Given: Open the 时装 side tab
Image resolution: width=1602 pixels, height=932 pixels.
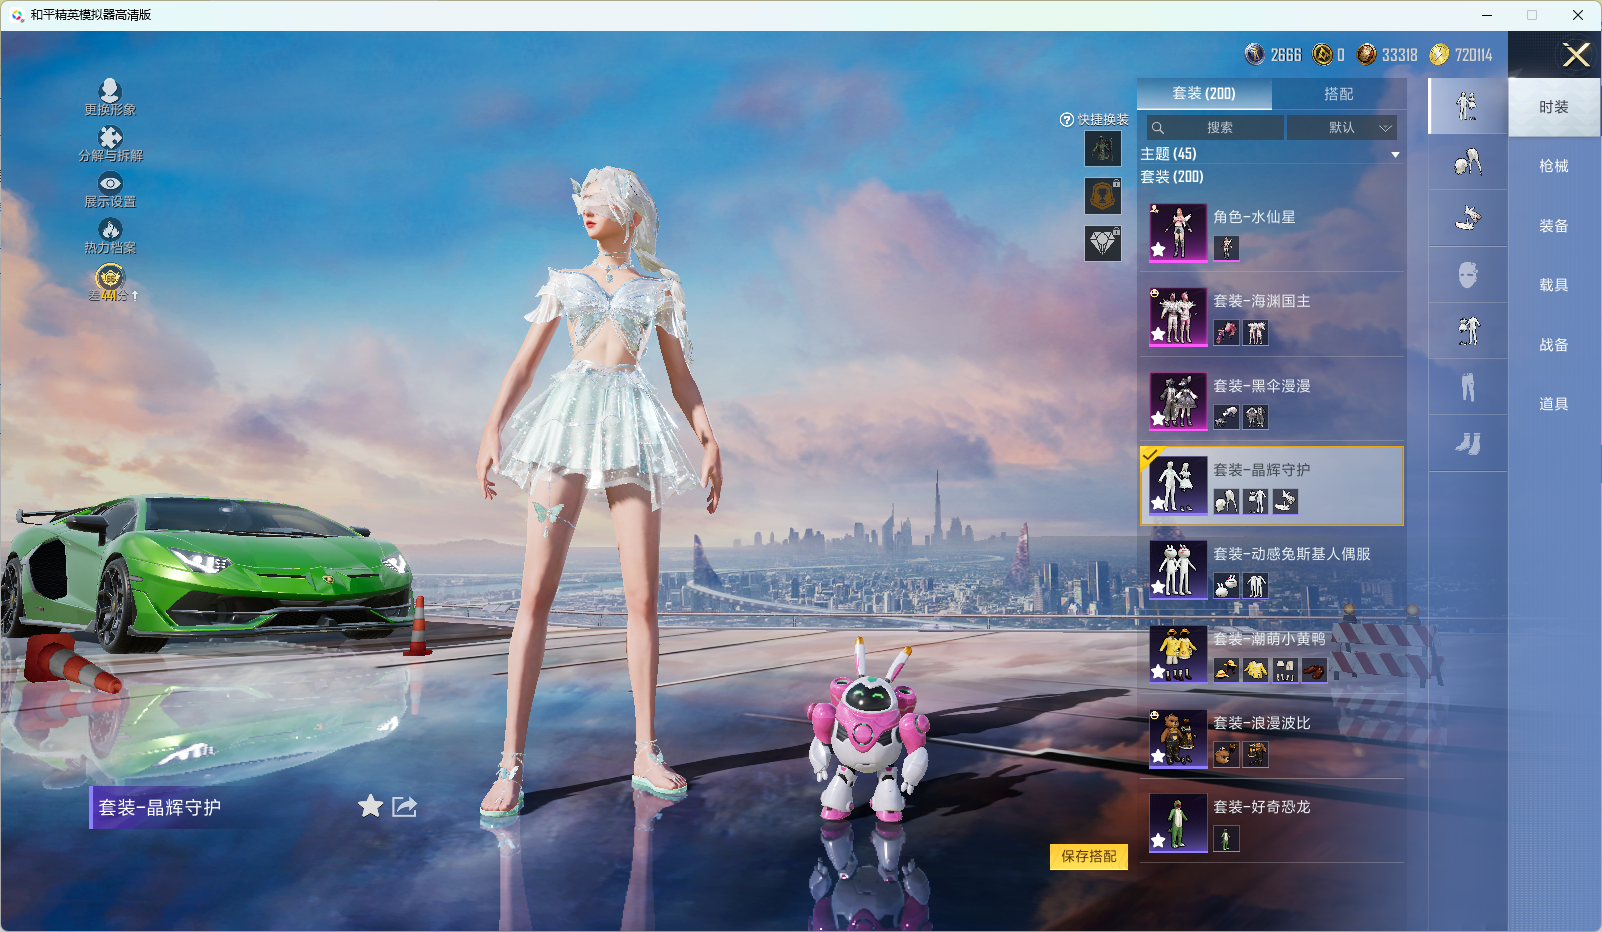Looking at the screenshot, I should (1554, 107).
